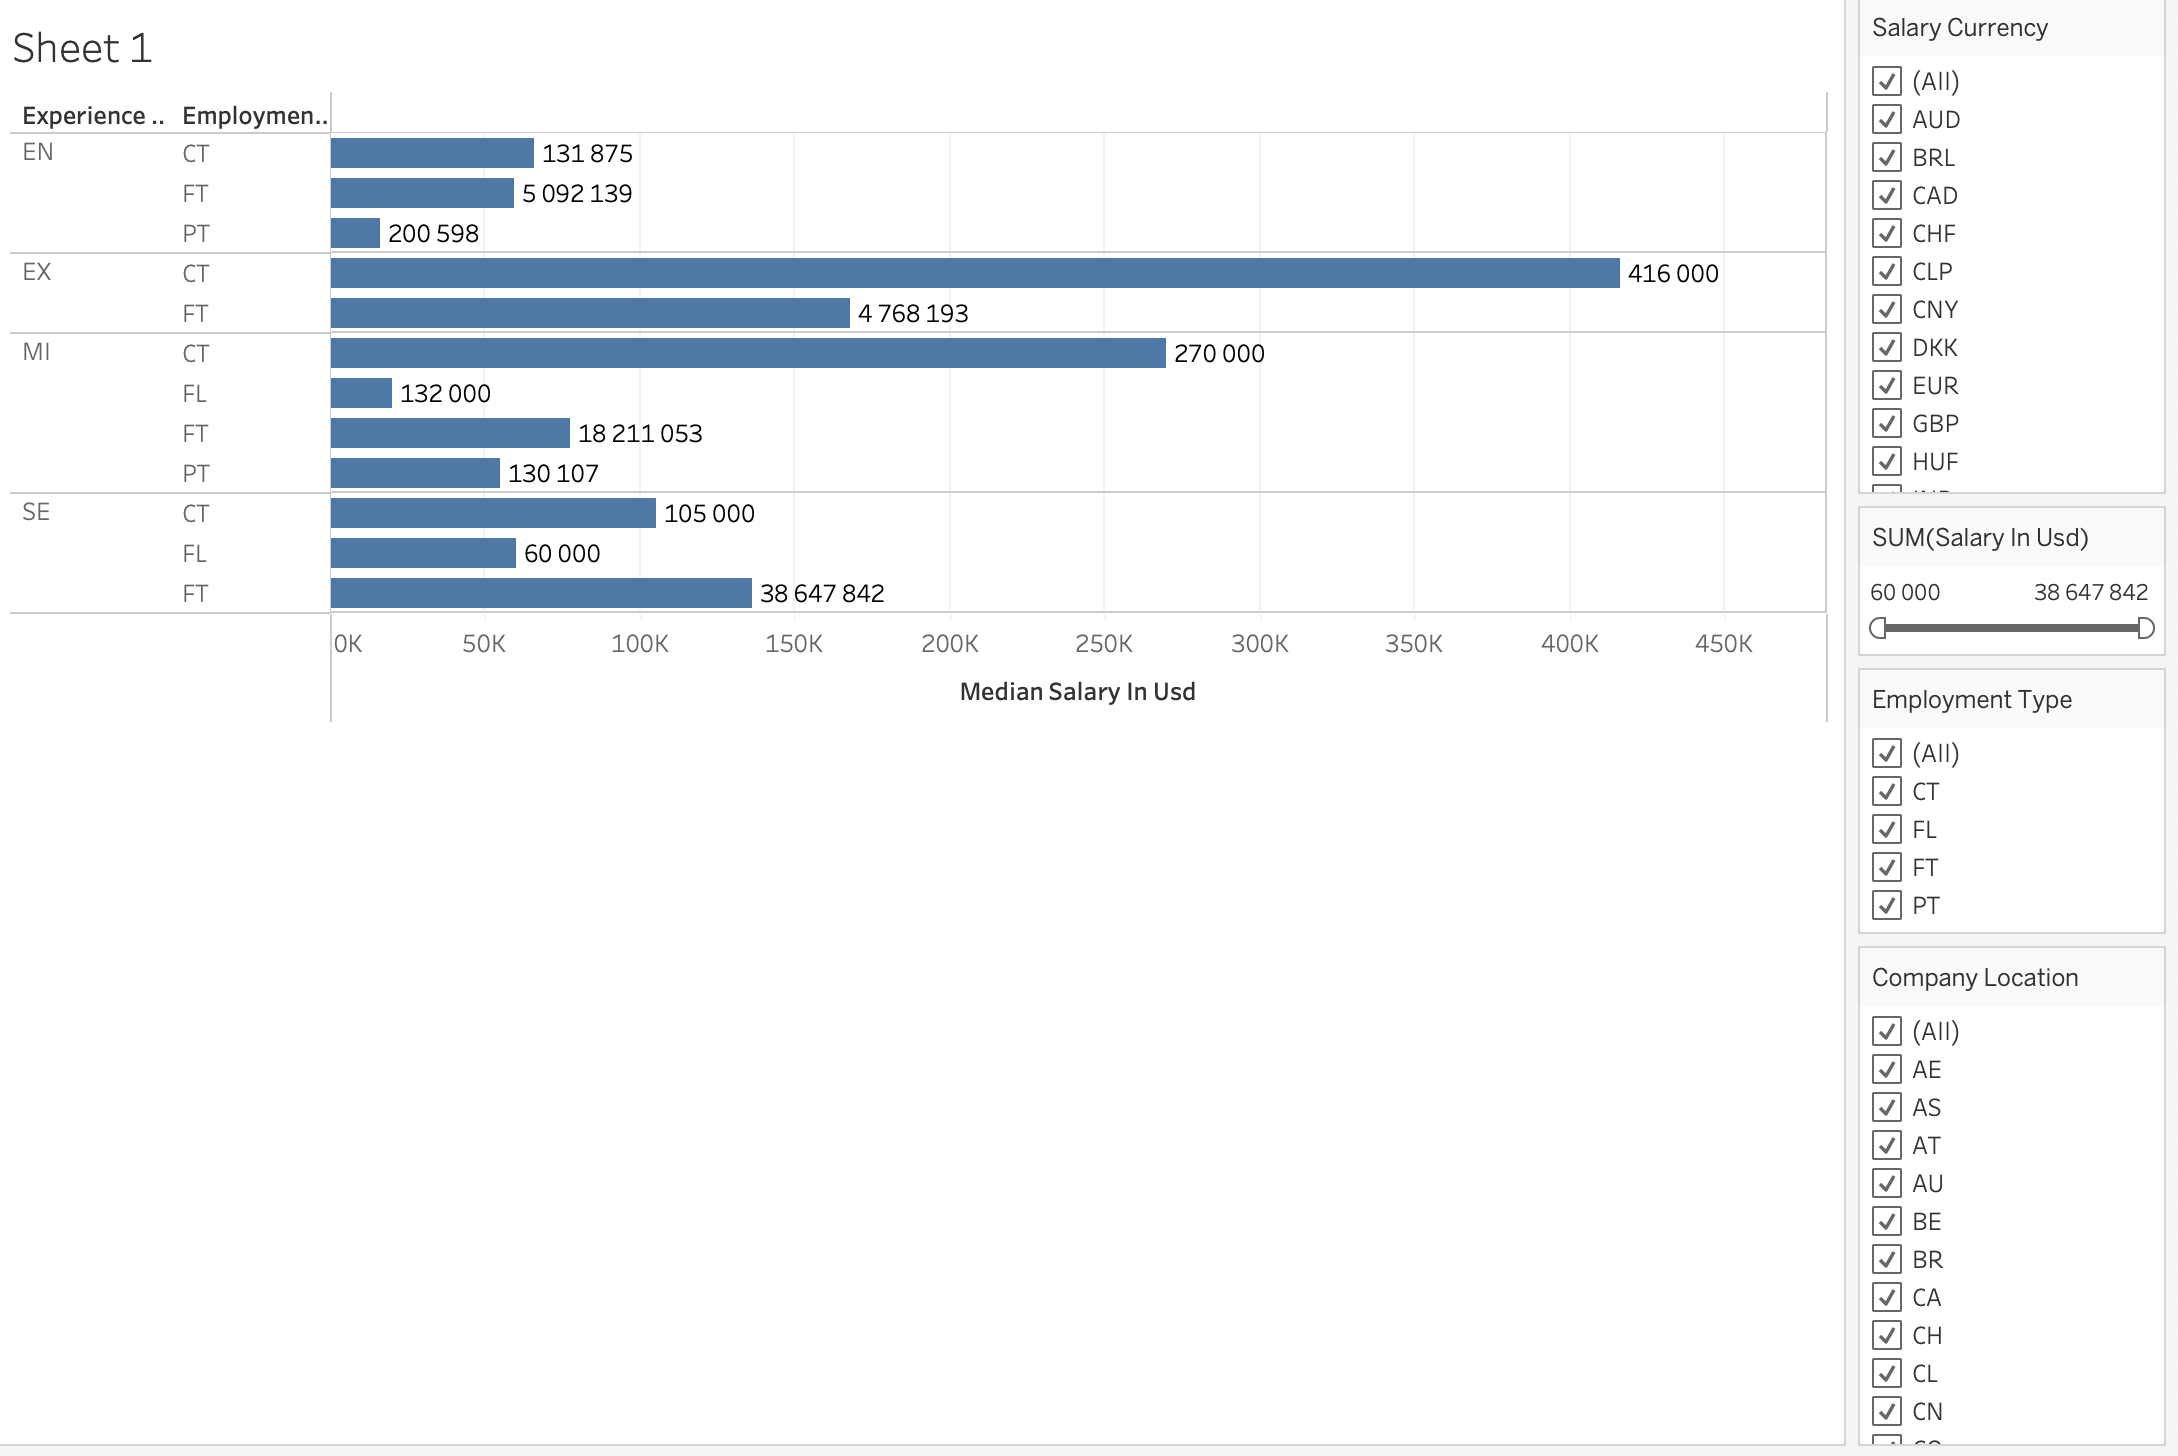Uncheck the AE company location checkbox

pos(1887,1070)
